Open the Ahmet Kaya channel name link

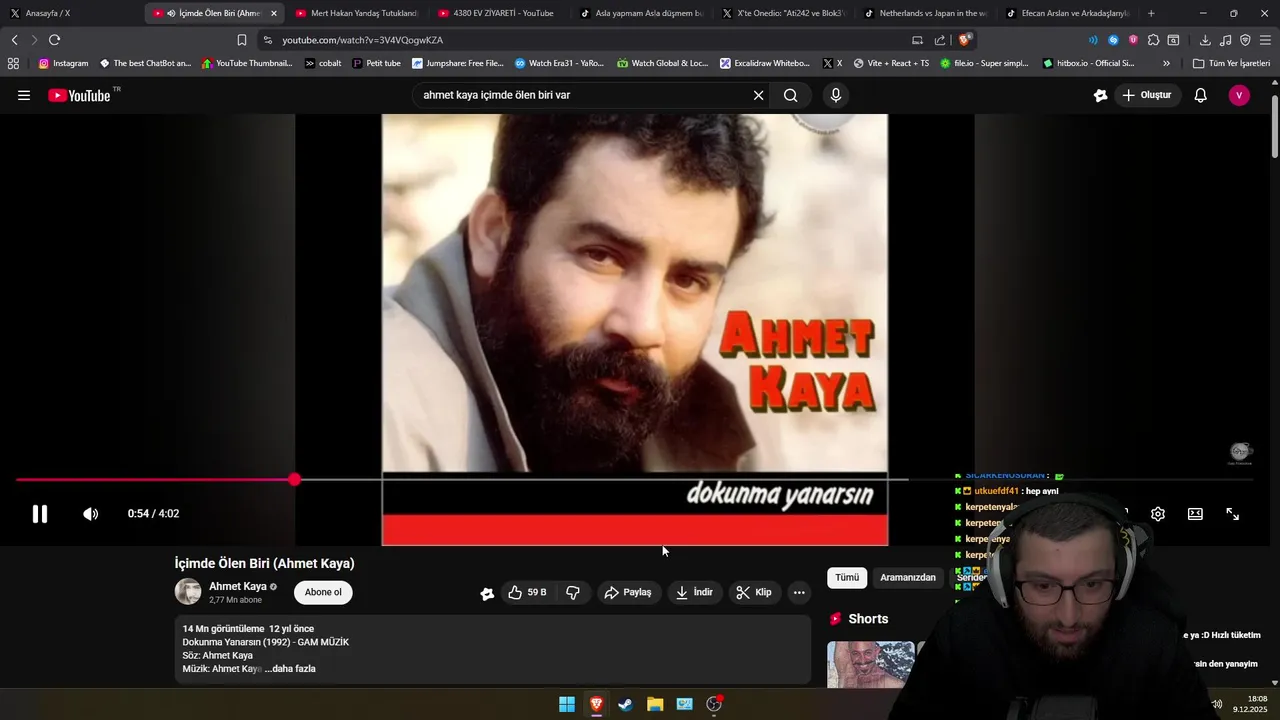238,587
